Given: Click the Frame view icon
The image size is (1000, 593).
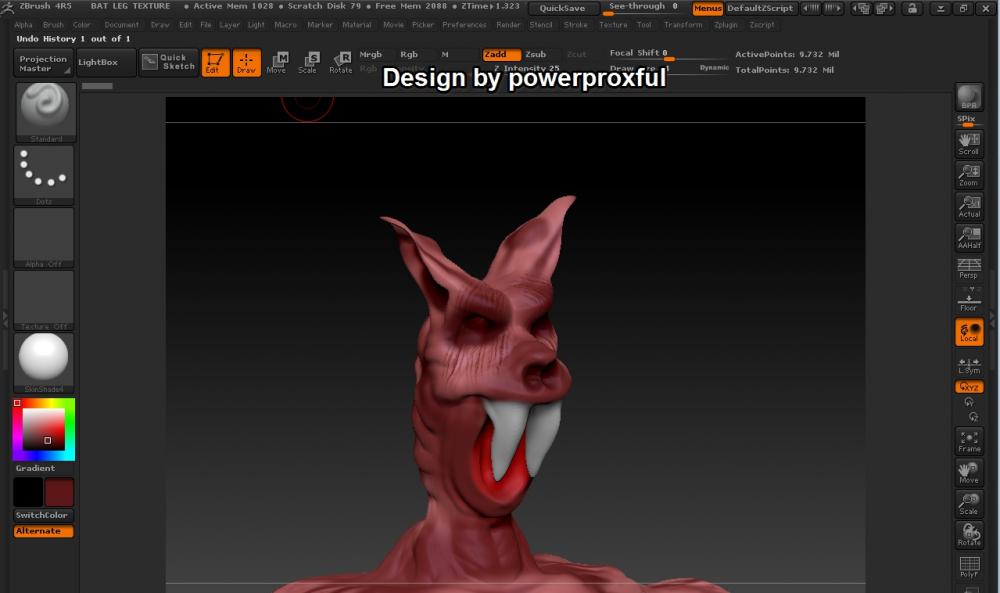Looking at the screenshot, I should click(969, 441).
